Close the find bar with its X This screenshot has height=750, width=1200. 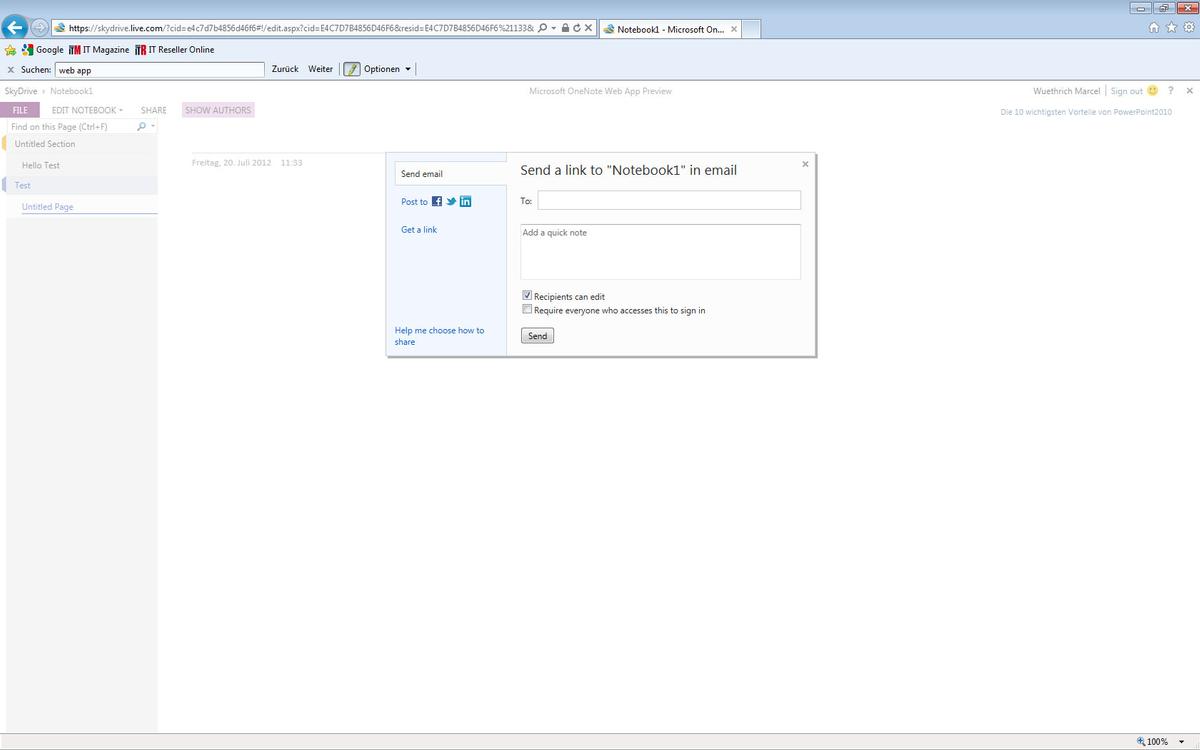[11, 70]
